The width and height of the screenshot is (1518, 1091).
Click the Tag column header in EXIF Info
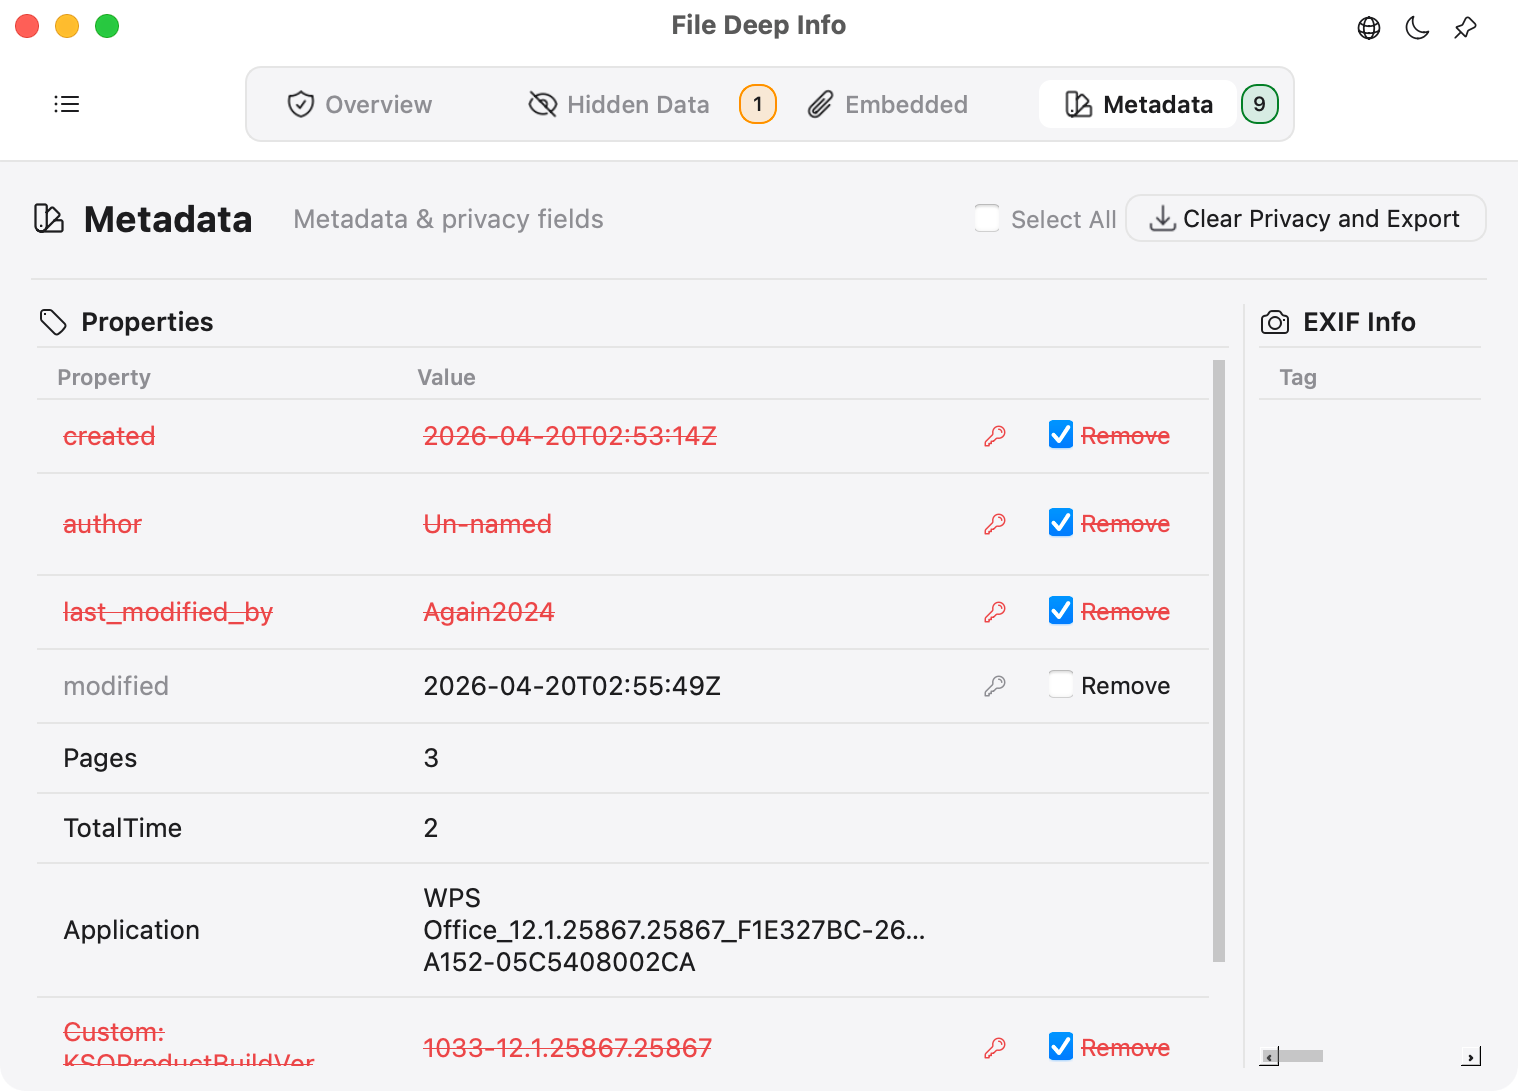click(1298, 377)
